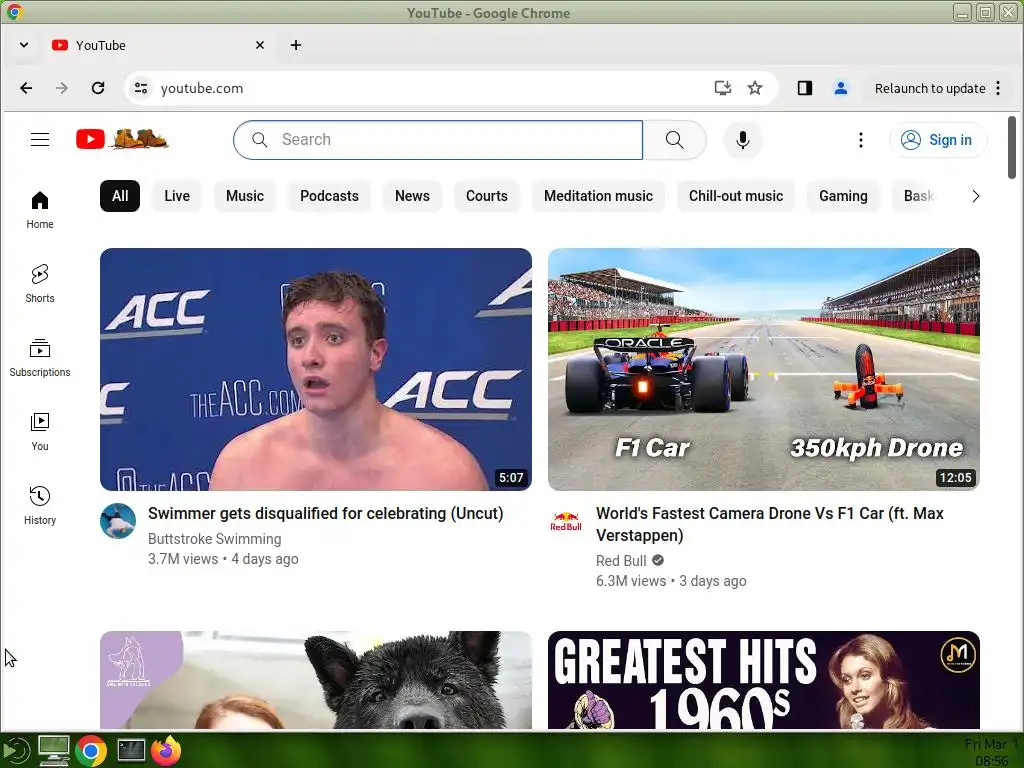Select the News filter chip
This screenshot has width=1024, height=768.
tap(412, 196)
